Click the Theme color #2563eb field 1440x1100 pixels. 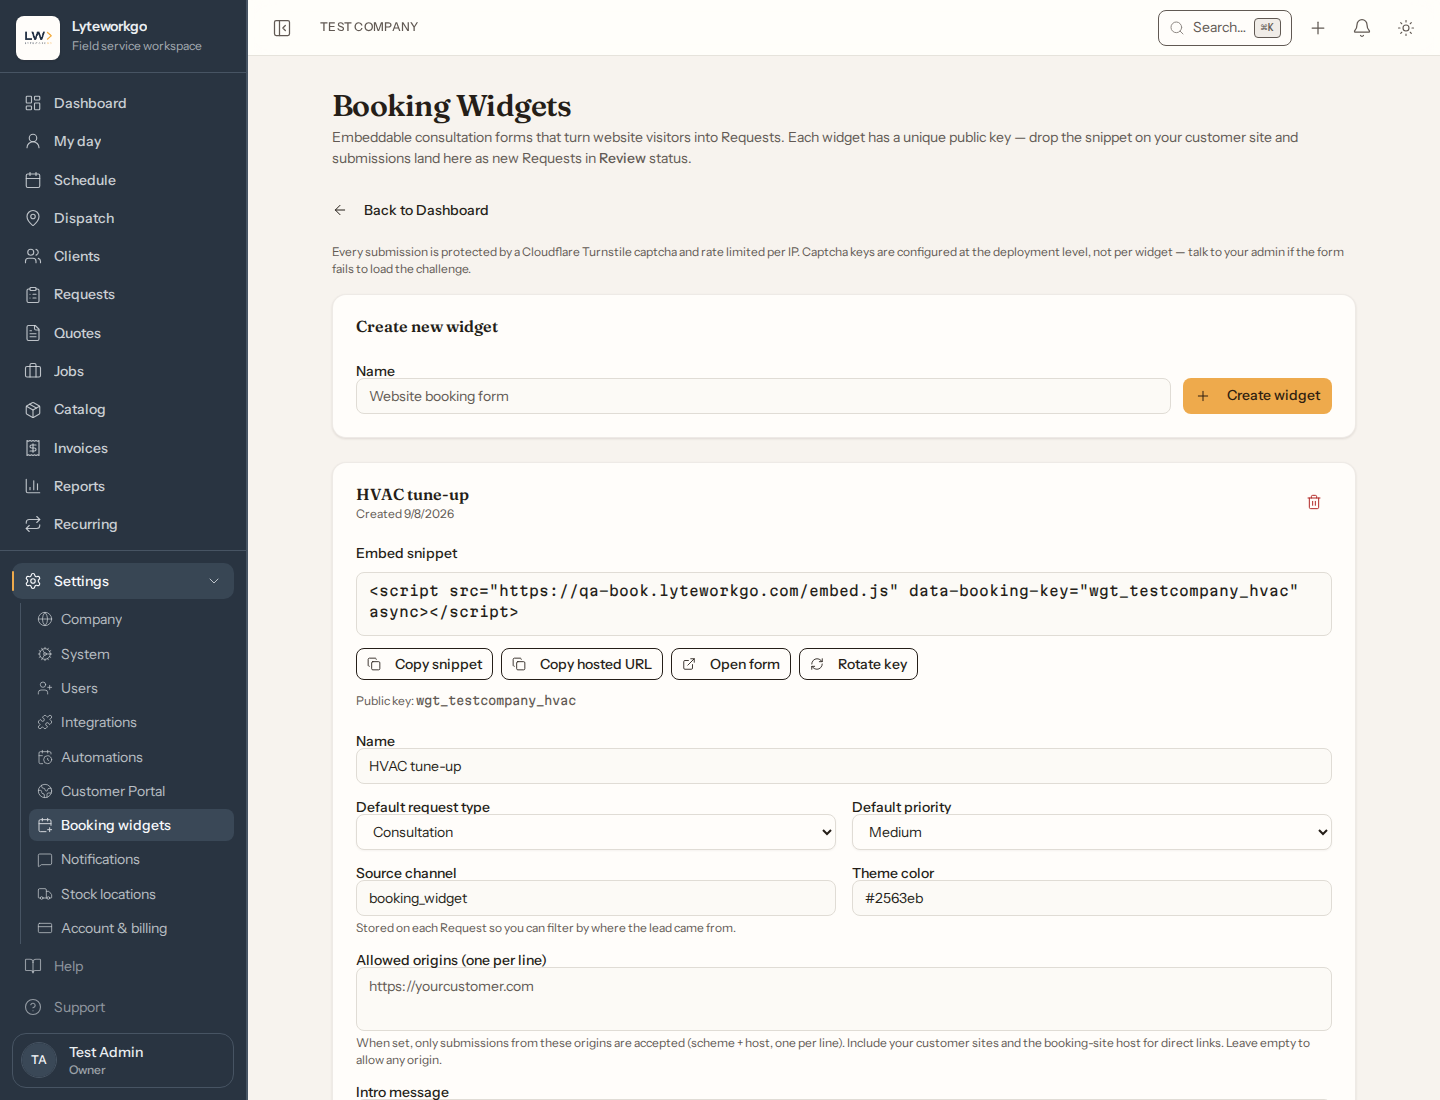coord(1092,898)
